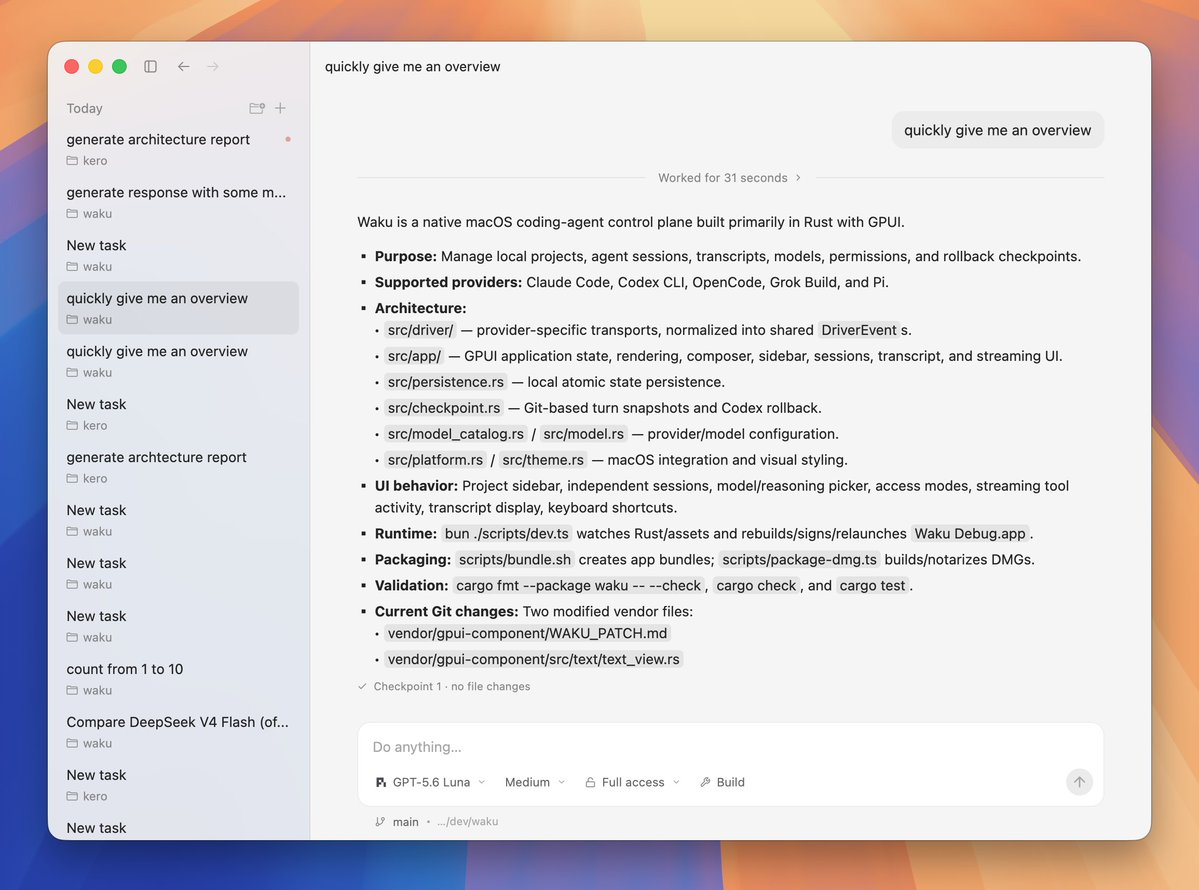Click the Today section header
The image size is (1199, 890).
pos(84,109)
